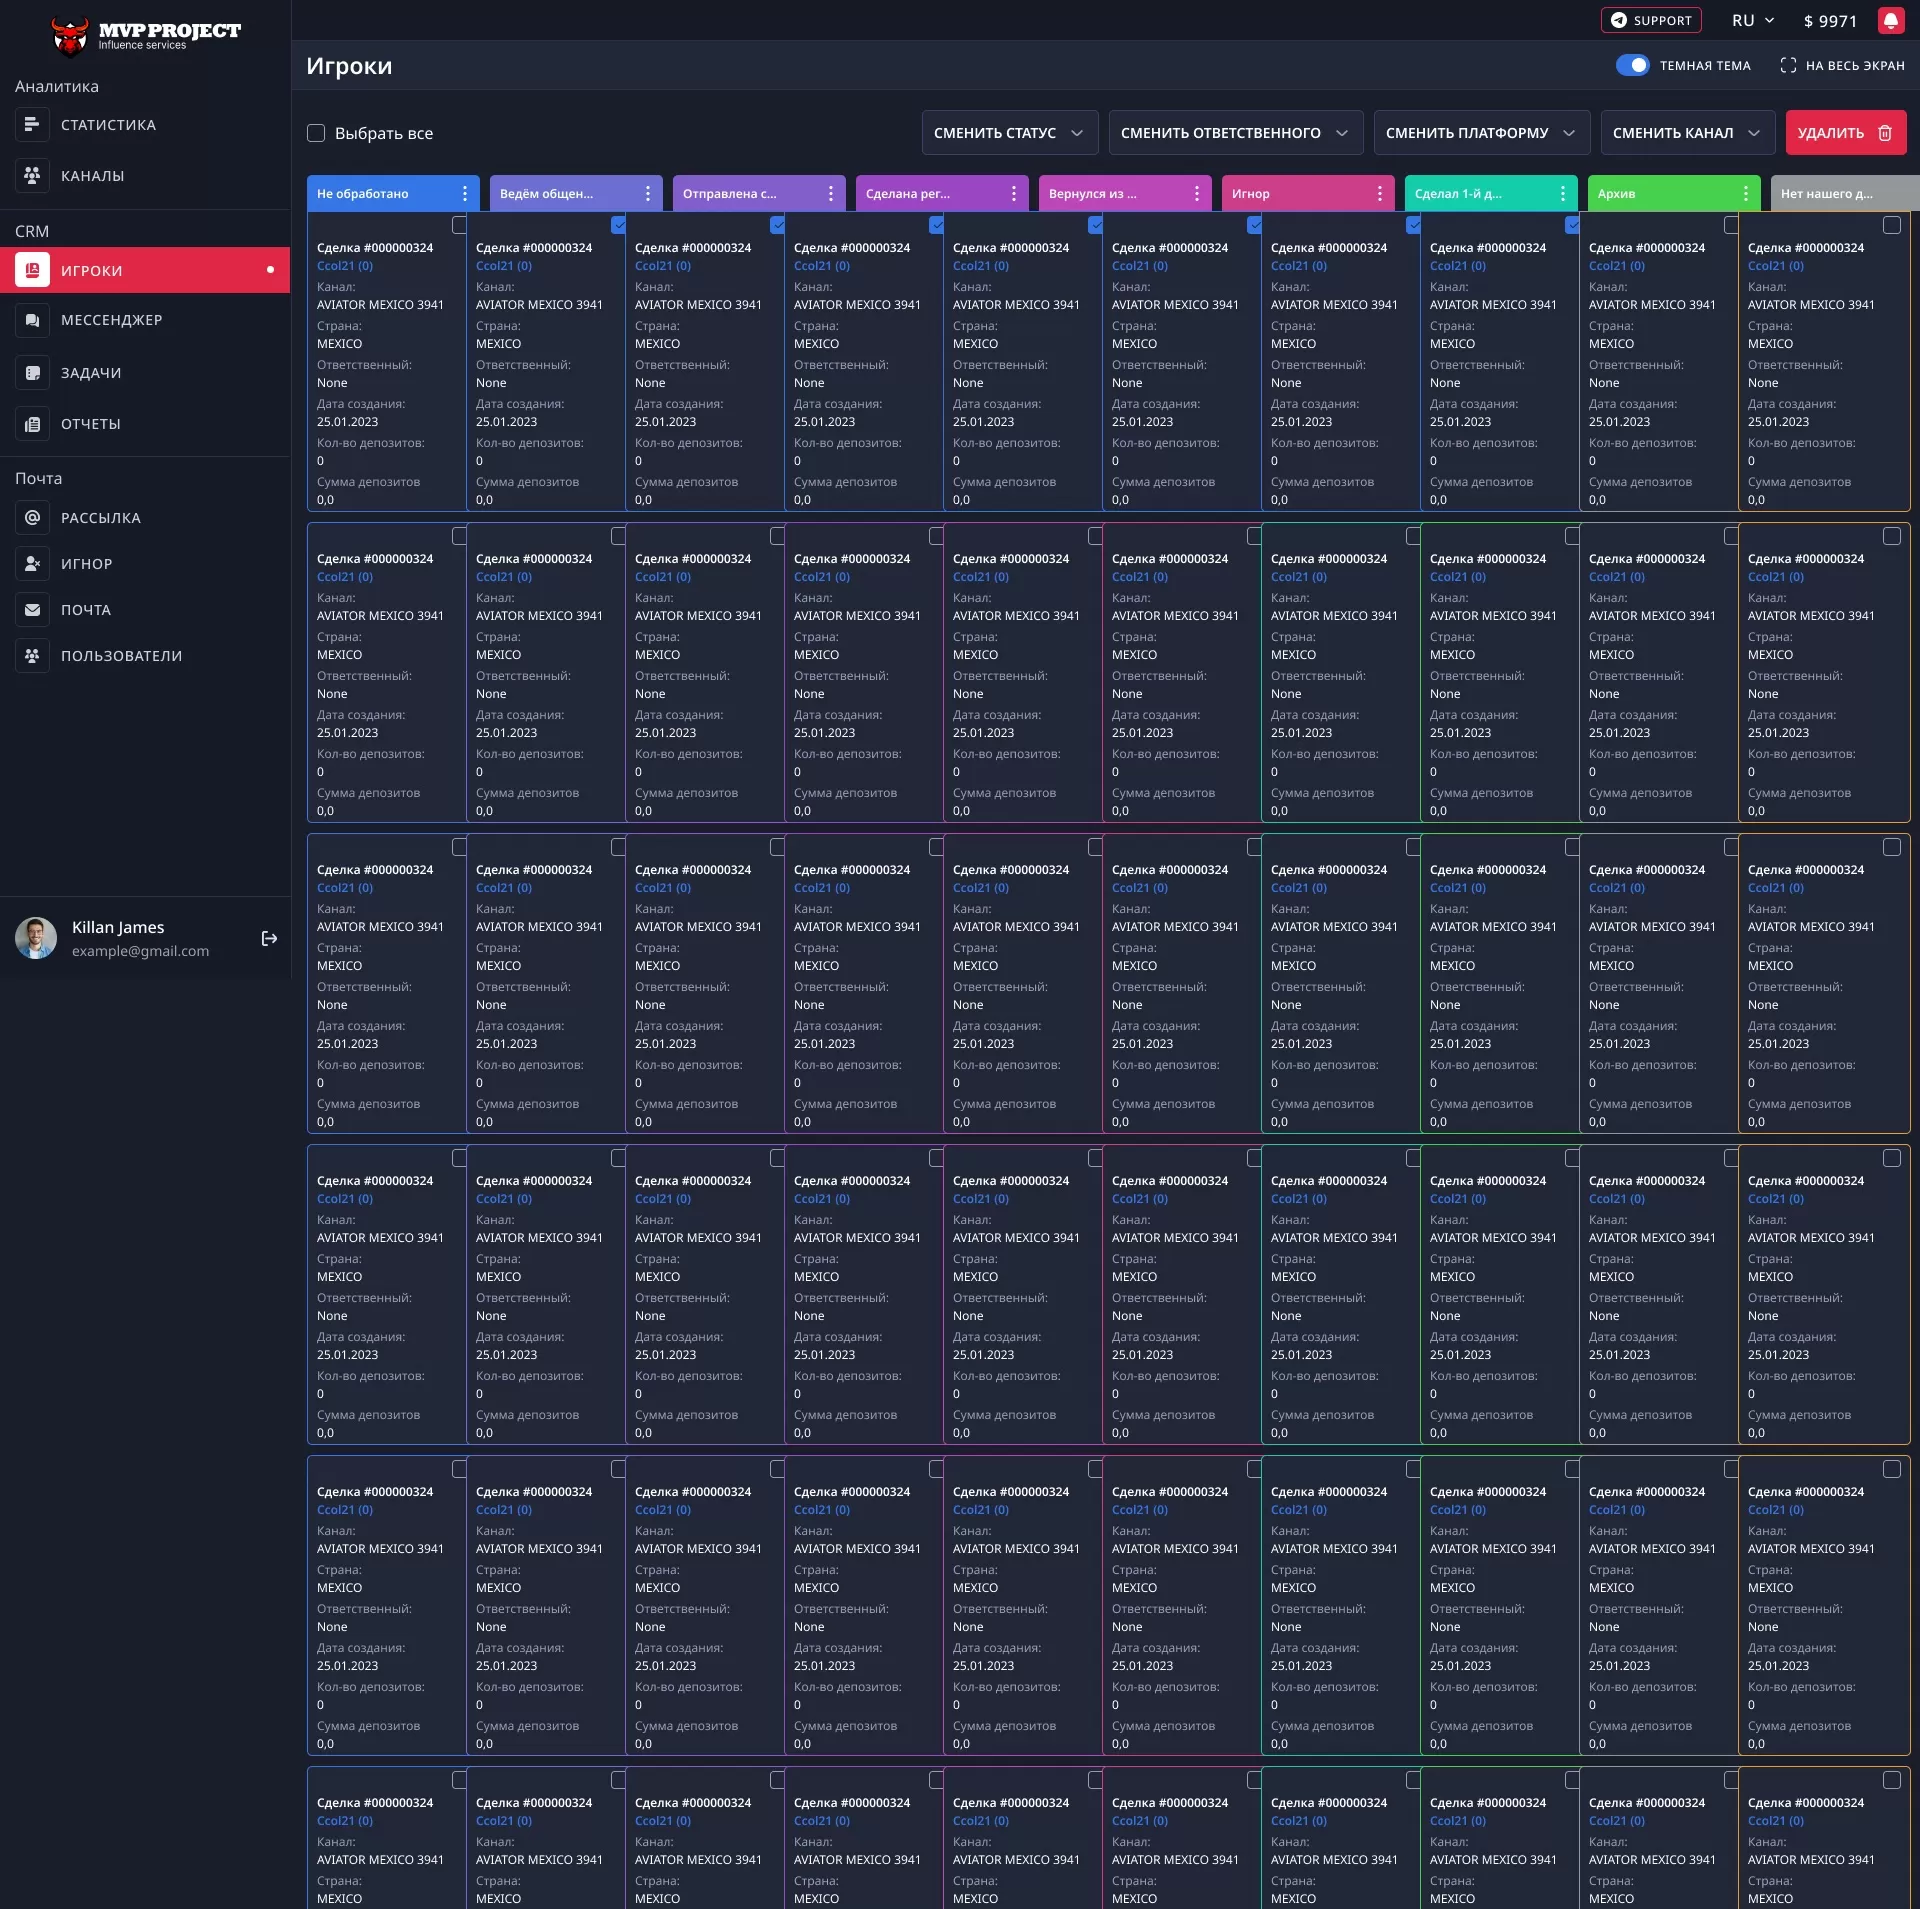This screenshot has width=1920, height=1909.
Task: Click Killan James profile avatar
Action: (36, 938)
